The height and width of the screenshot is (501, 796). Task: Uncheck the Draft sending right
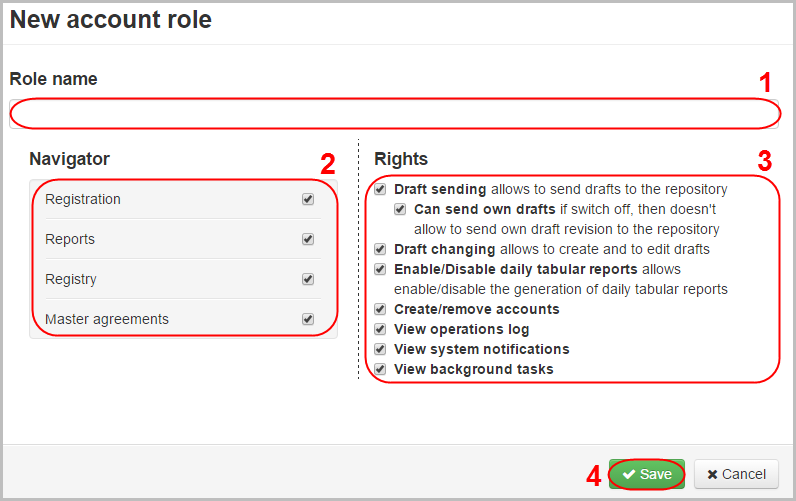tap(380, 189)
